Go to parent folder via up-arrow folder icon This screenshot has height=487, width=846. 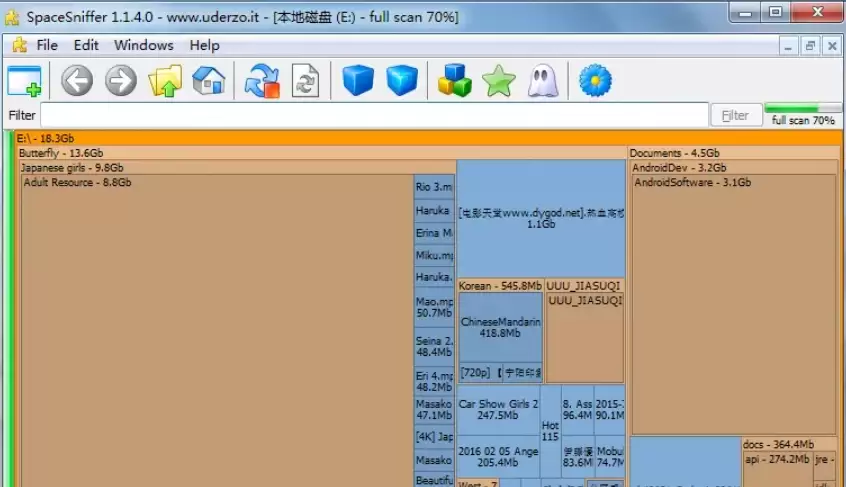tap(165, 81)
